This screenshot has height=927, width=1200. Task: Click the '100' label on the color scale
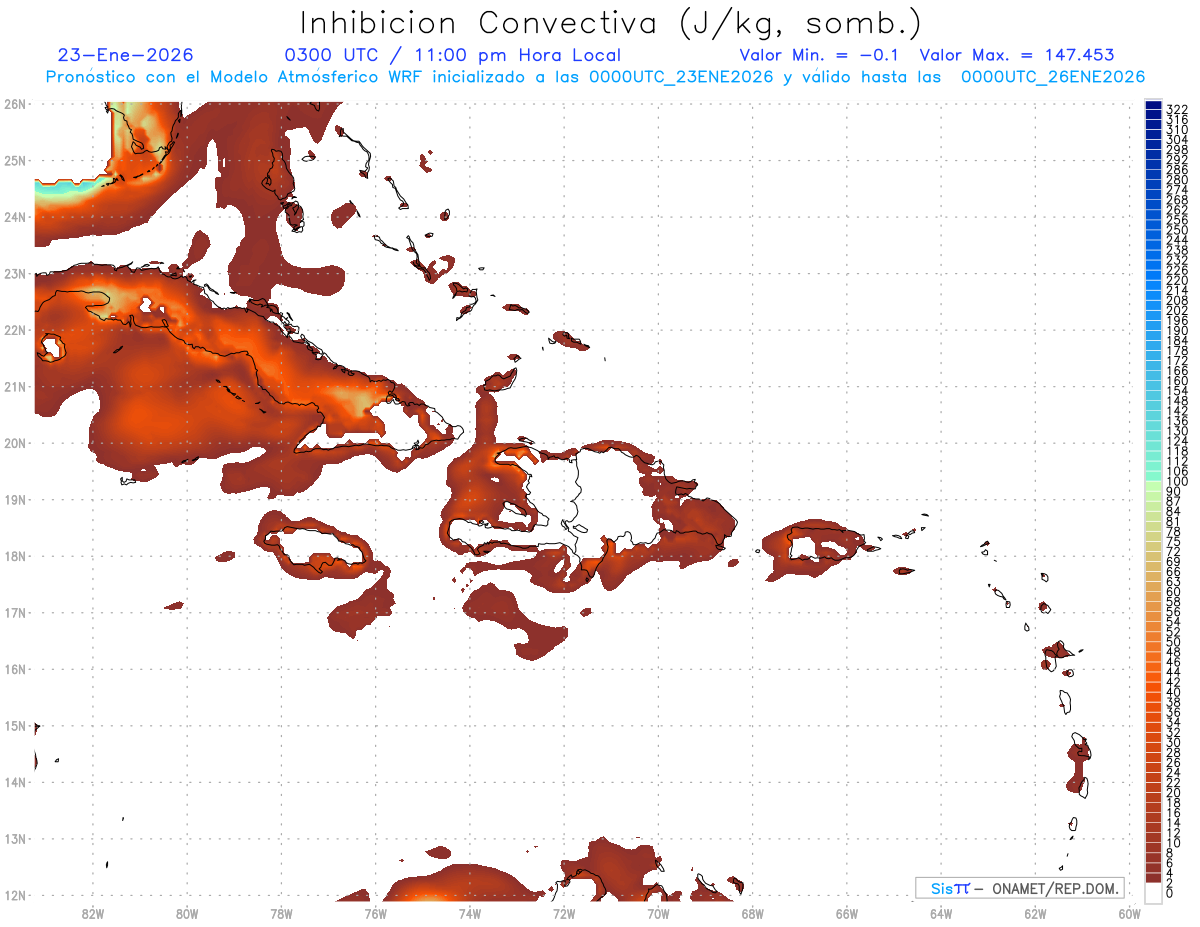[1176, 482]
